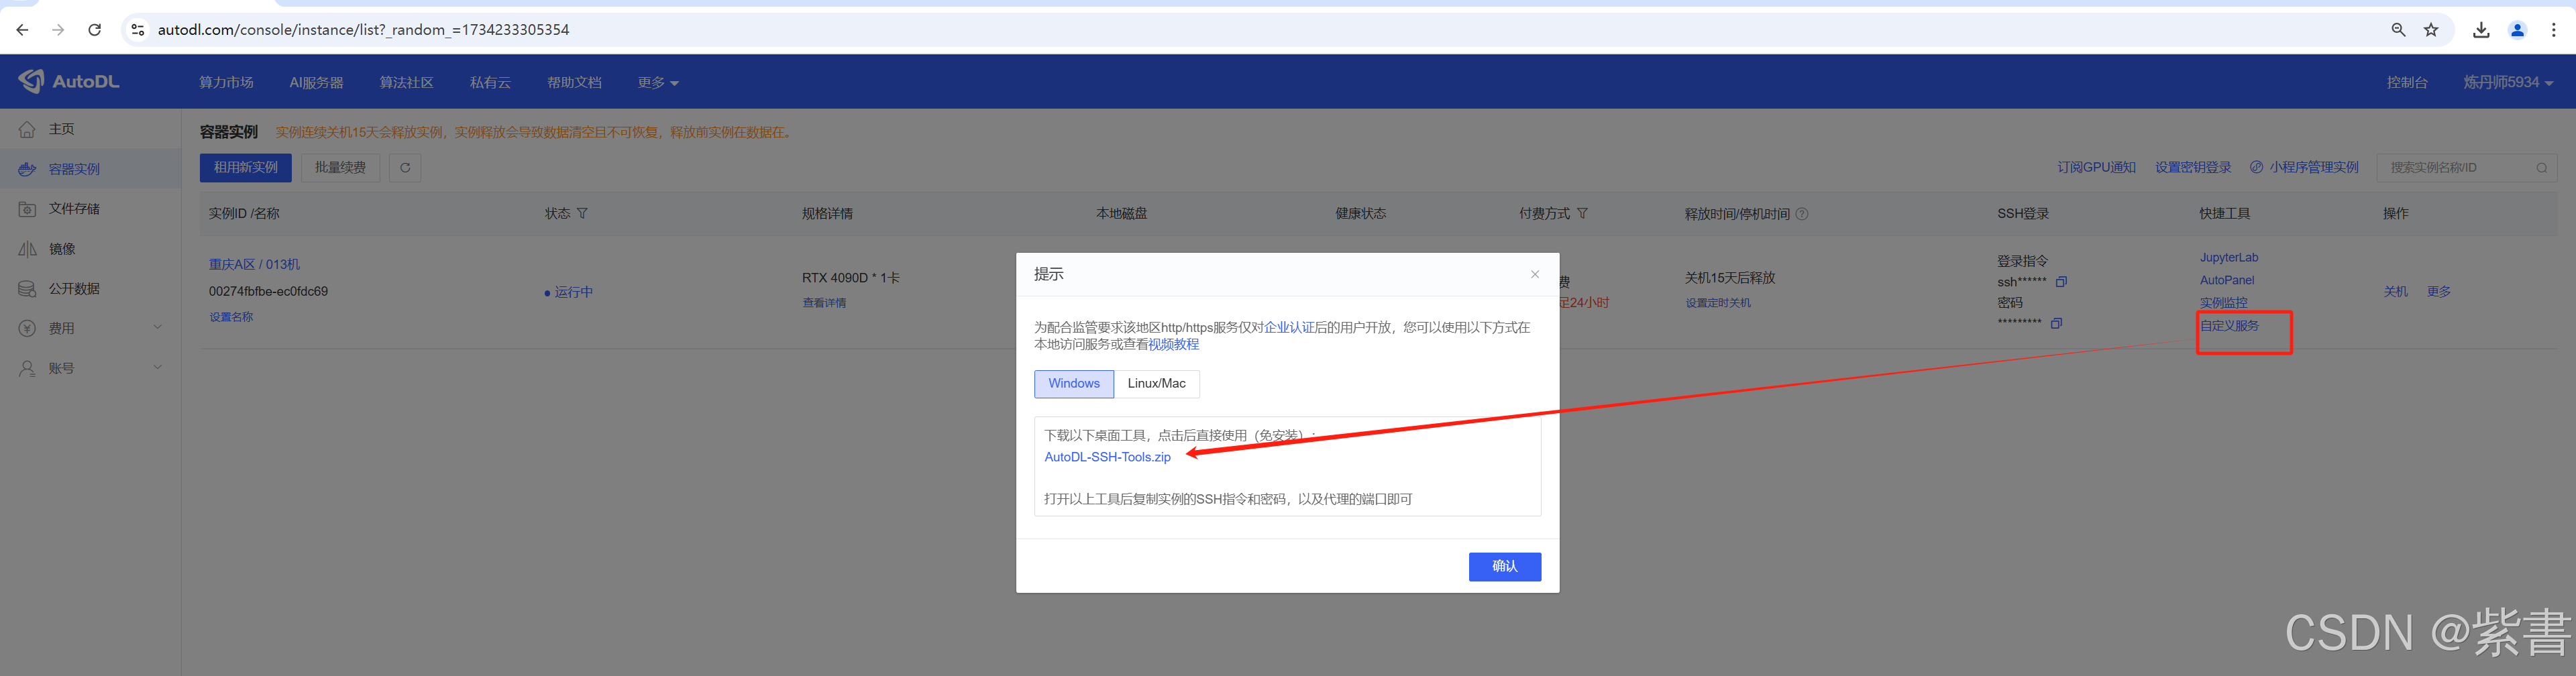Select 容器实例 in the sidebar

point(90,169)
